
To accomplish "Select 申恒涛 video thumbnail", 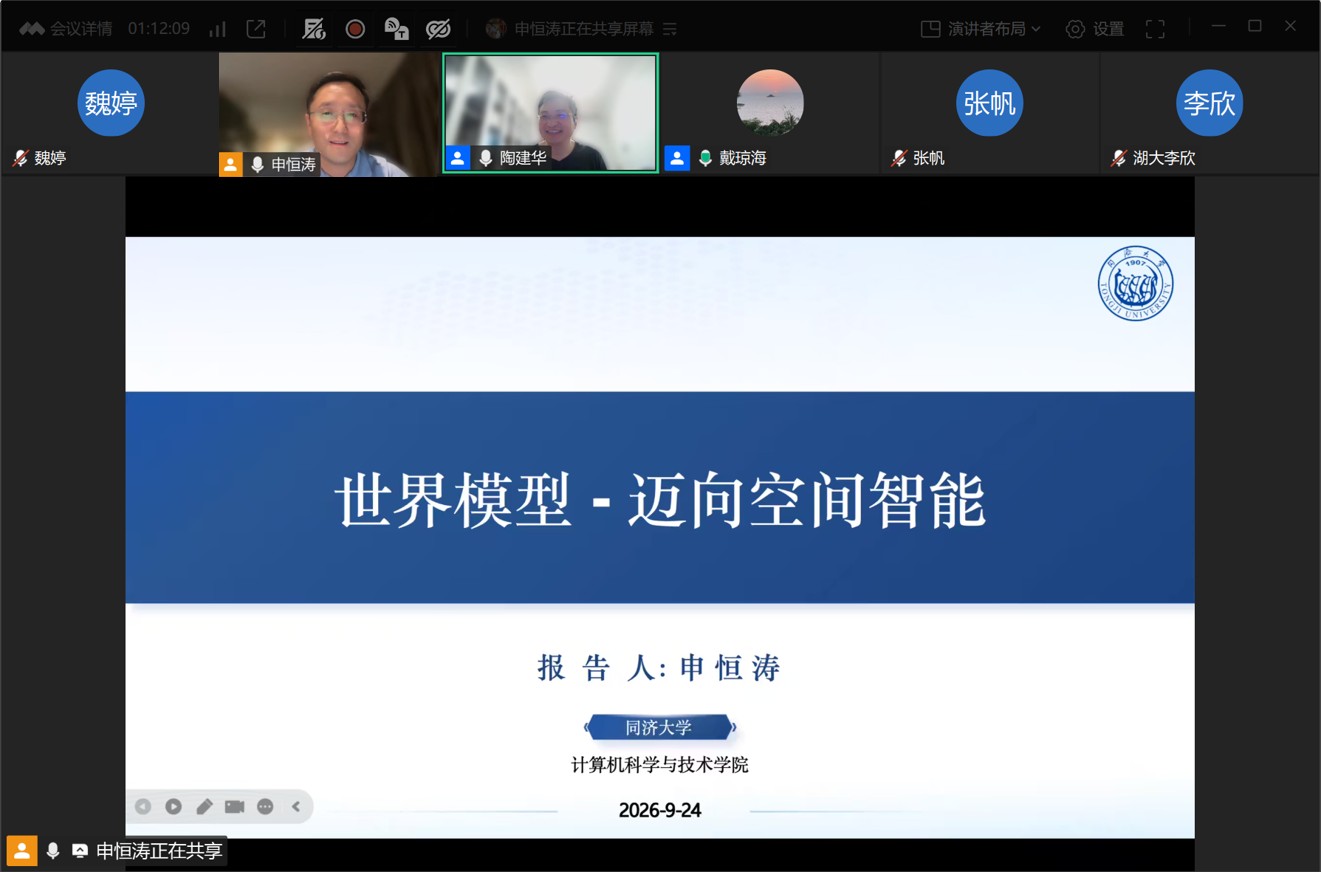I will (x=329, y=114).
